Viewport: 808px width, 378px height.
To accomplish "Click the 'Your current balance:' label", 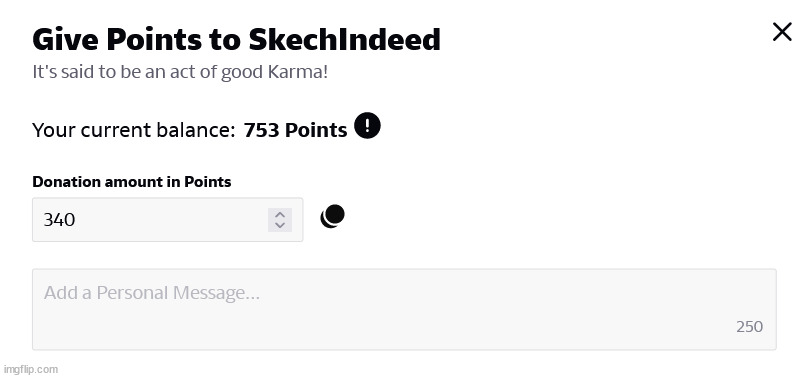I will pos(133,130).
